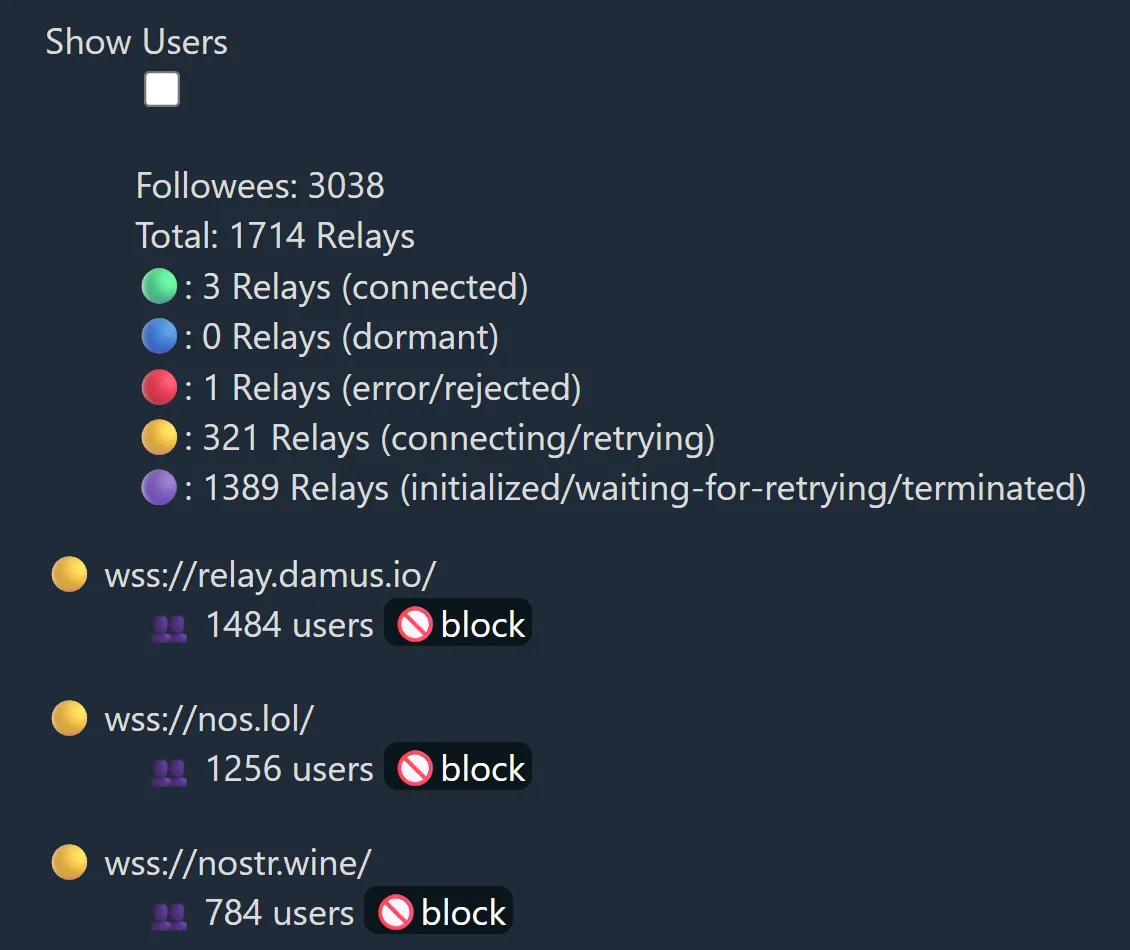Click the users icon under relay.damus.io
Image resolution: width=1130 pixels, height=950 pixels.
tap(169, 627)
